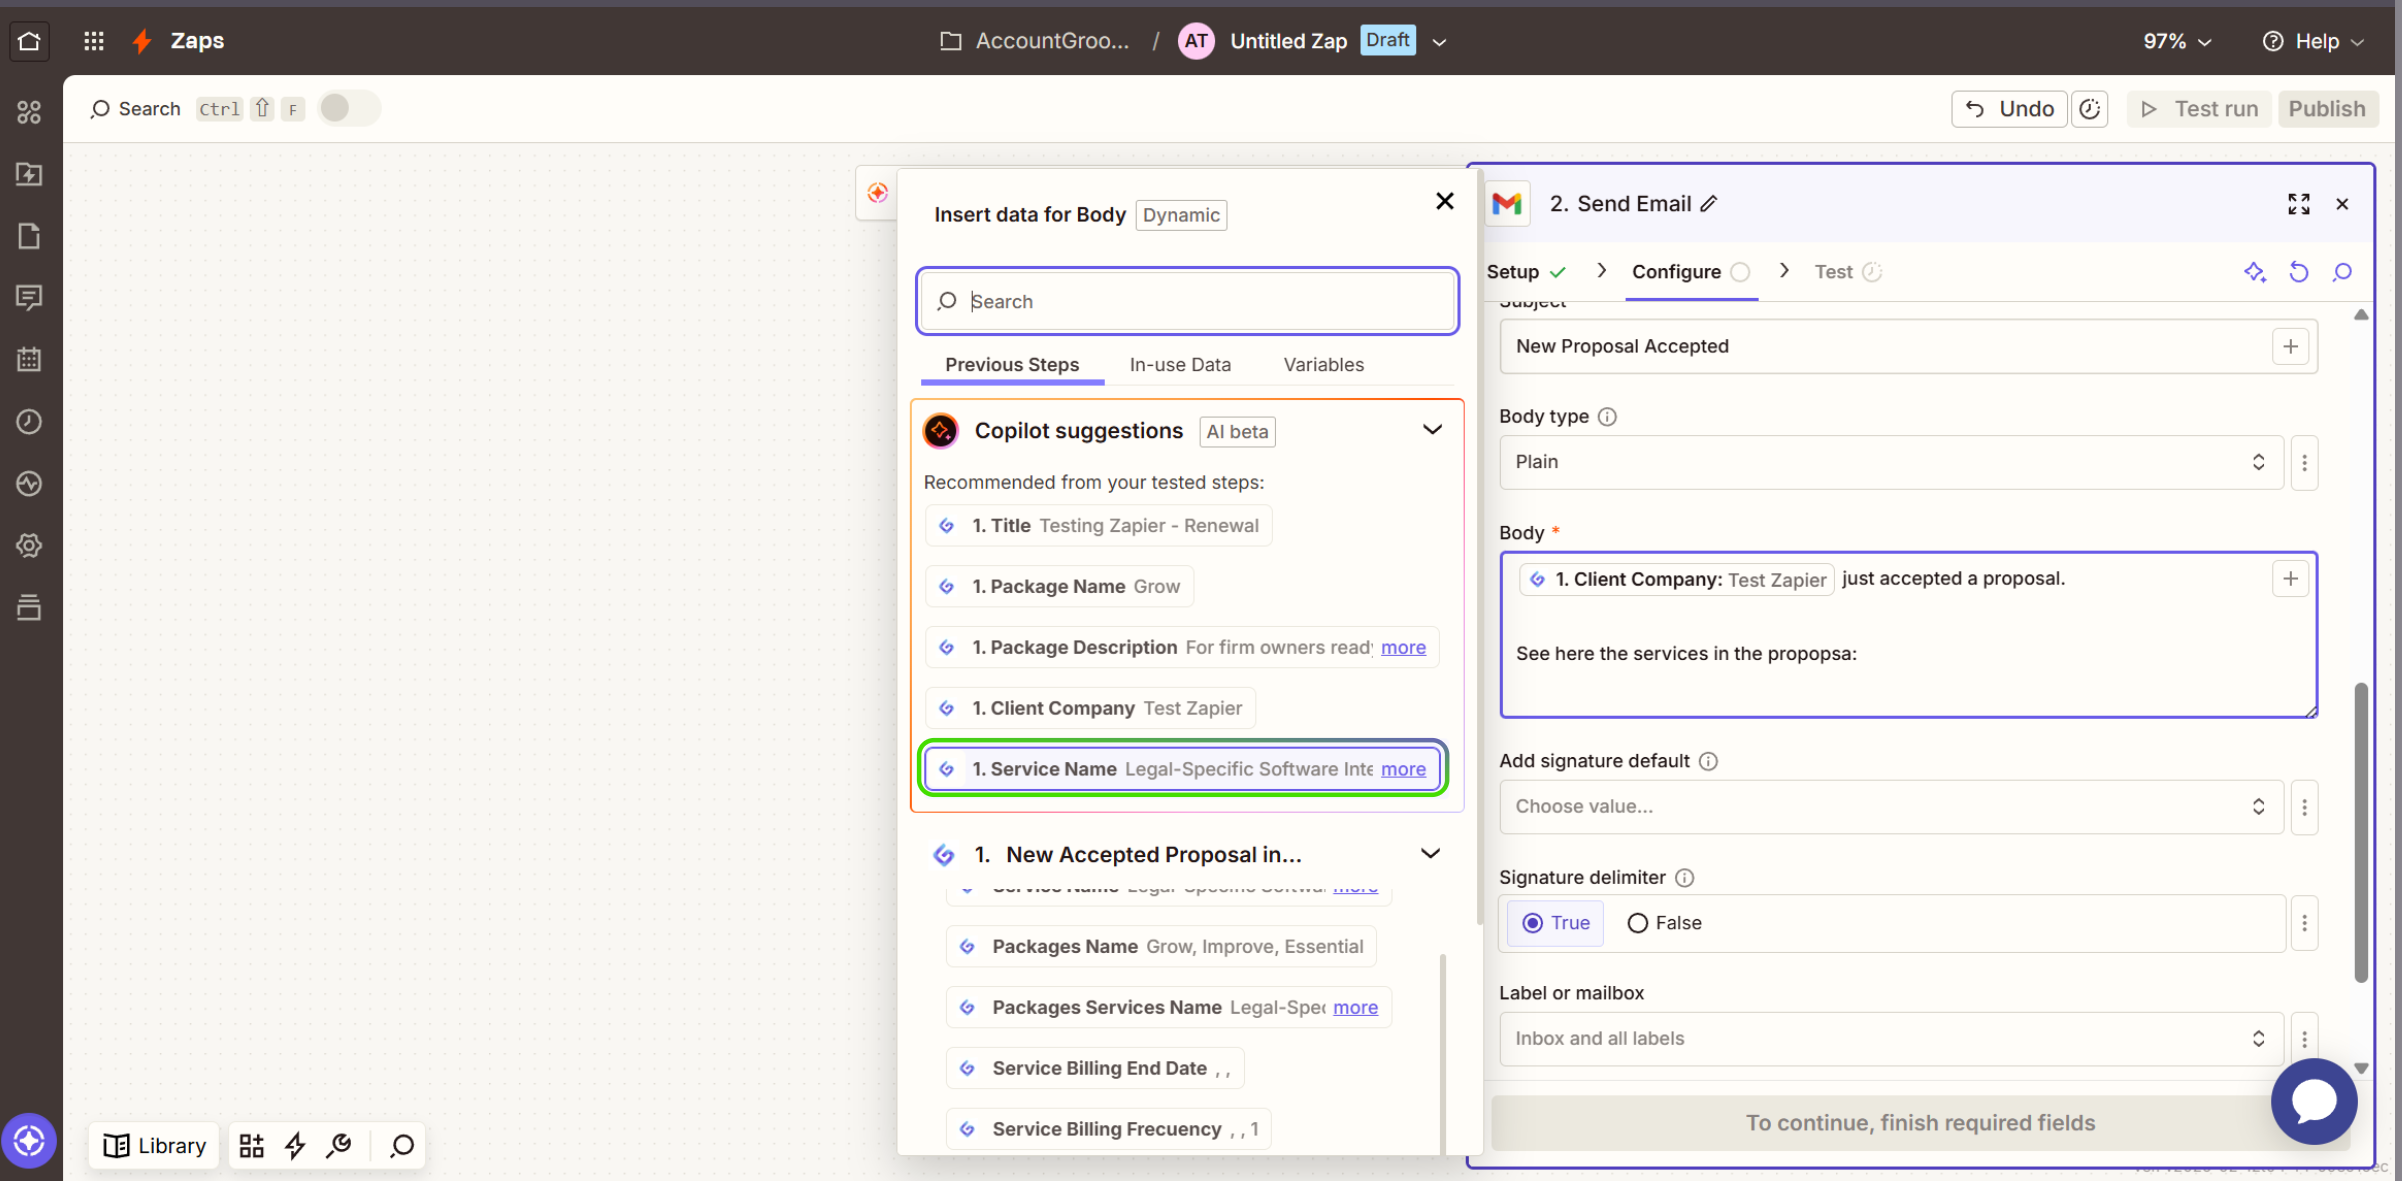Open the Library book icon button
The image size is (2402, 1181).
155,1145
